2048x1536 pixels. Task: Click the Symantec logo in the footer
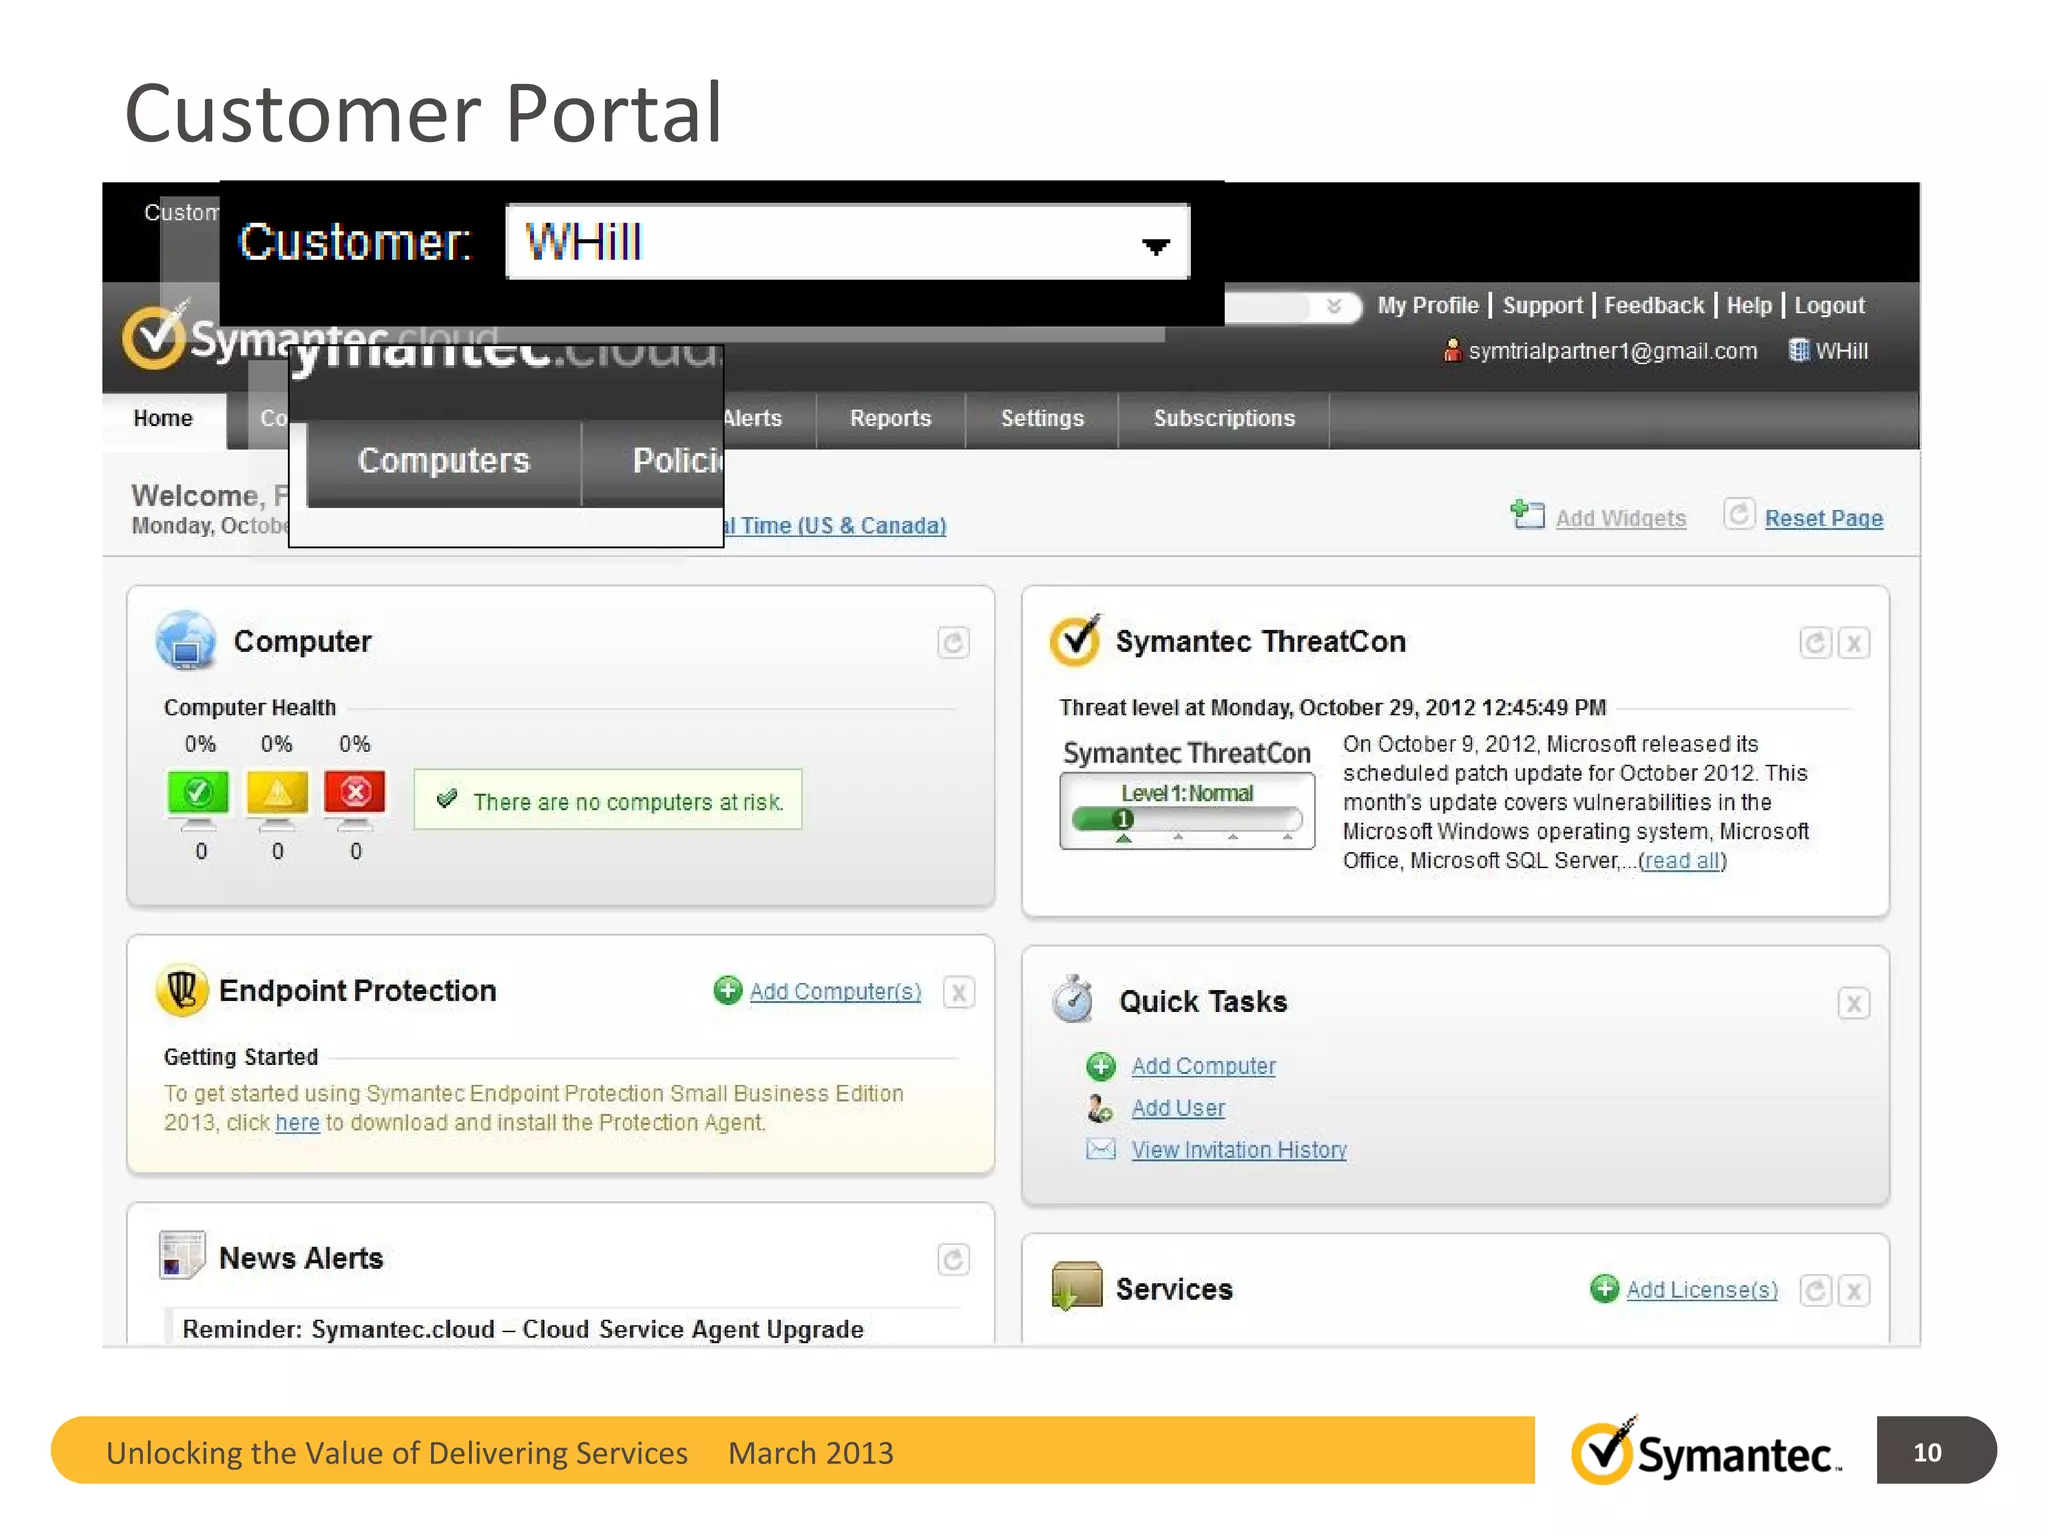(x=1706, y=1451)
